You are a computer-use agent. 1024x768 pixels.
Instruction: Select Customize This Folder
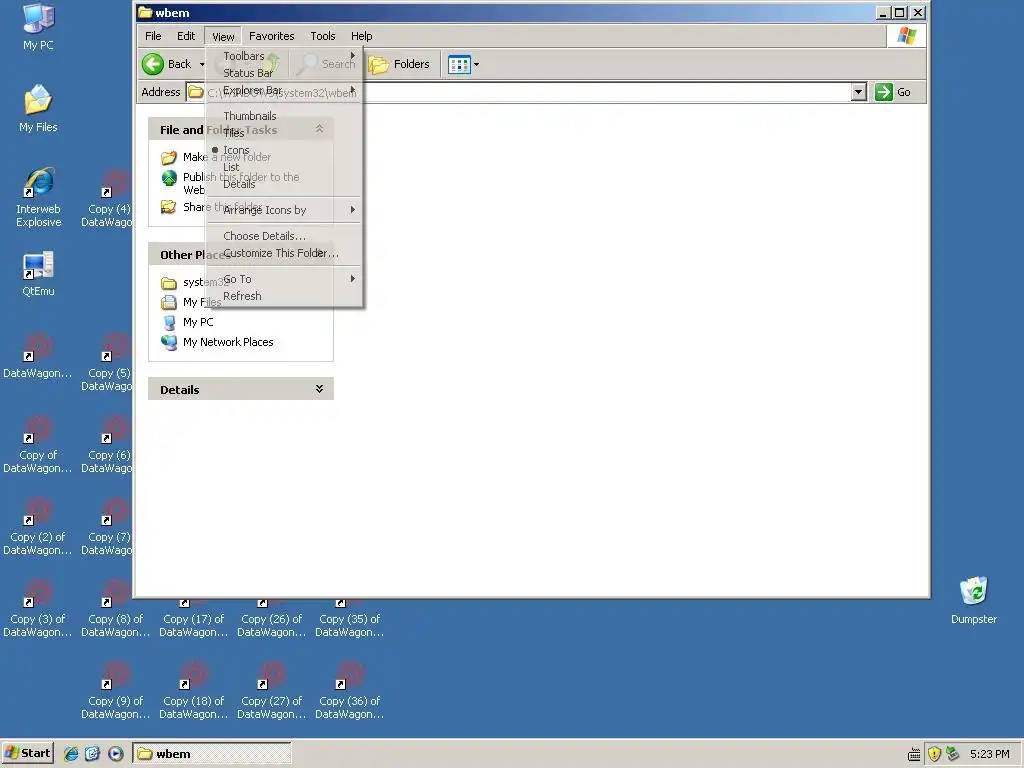click(x=284, y=253)
